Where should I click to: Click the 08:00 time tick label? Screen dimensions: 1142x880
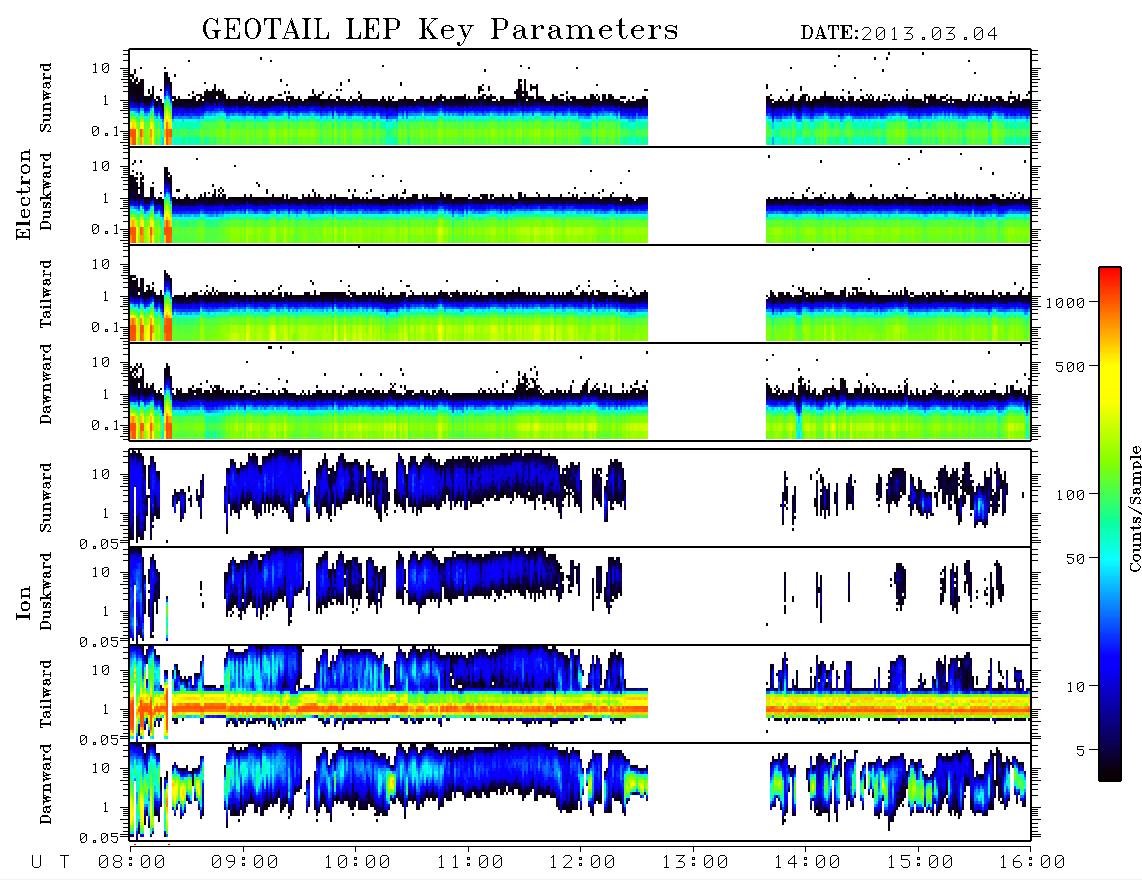[132, 863]
